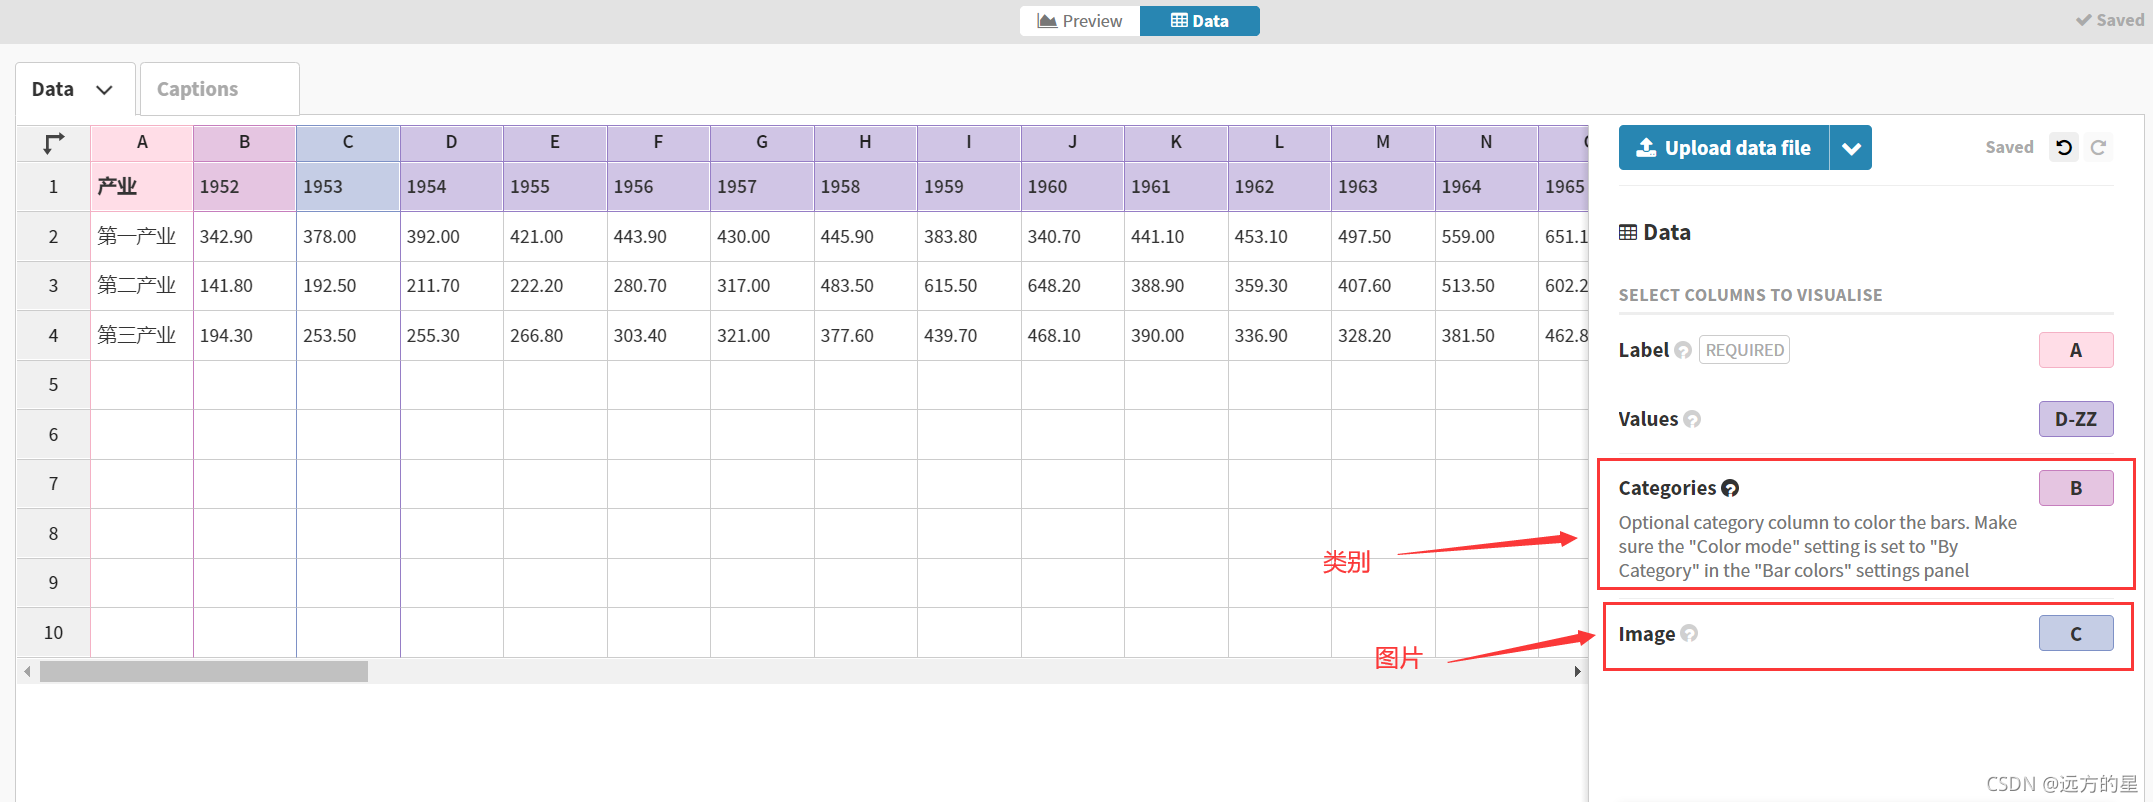Click the 1960 header cell
2153x802 pixels.
coord(1073,186)
